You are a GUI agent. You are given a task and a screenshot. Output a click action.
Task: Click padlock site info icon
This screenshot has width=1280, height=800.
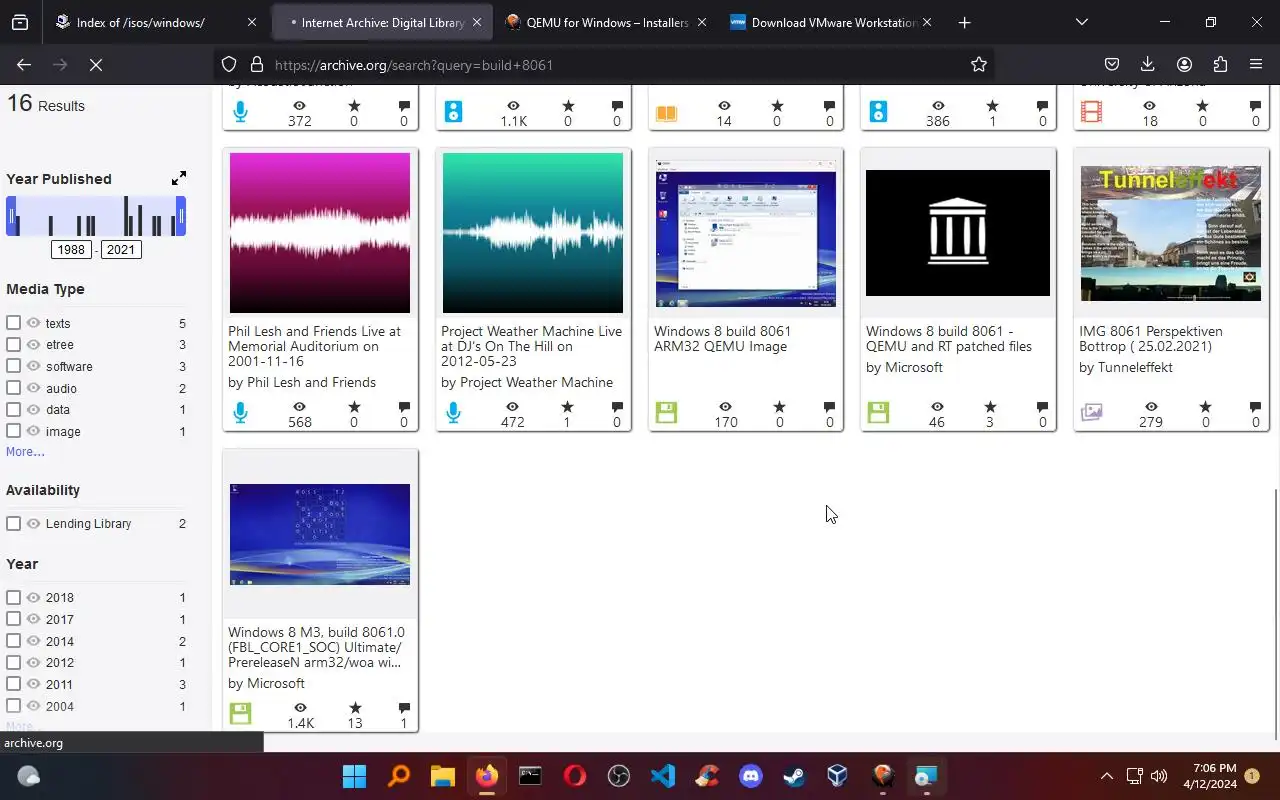coord(256,64)
